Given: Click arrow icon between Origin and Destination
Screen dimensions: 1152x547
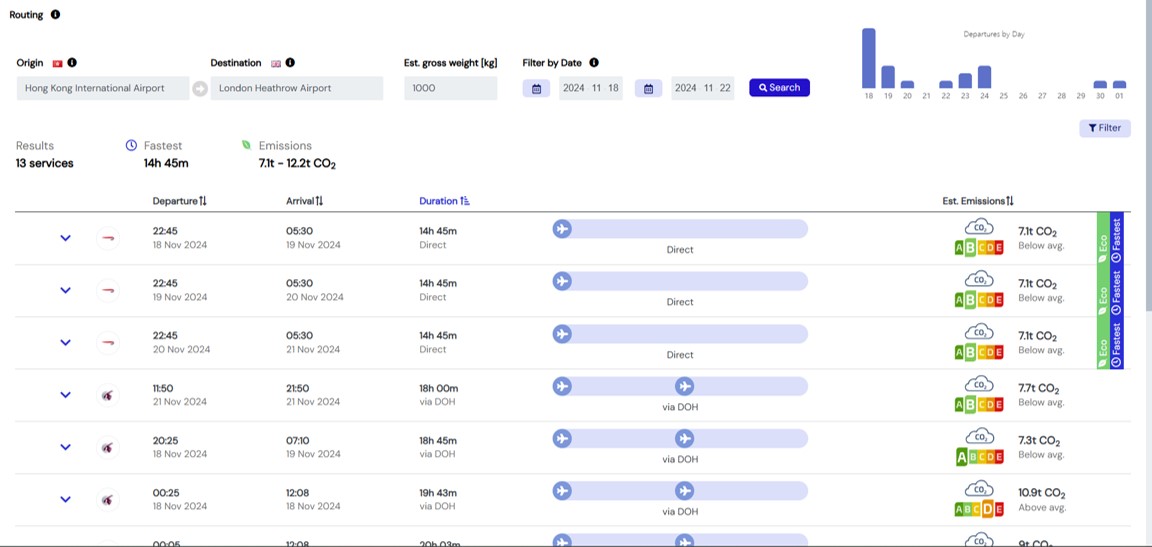Looking at the screenshot, I should click(x=200, y=89).
